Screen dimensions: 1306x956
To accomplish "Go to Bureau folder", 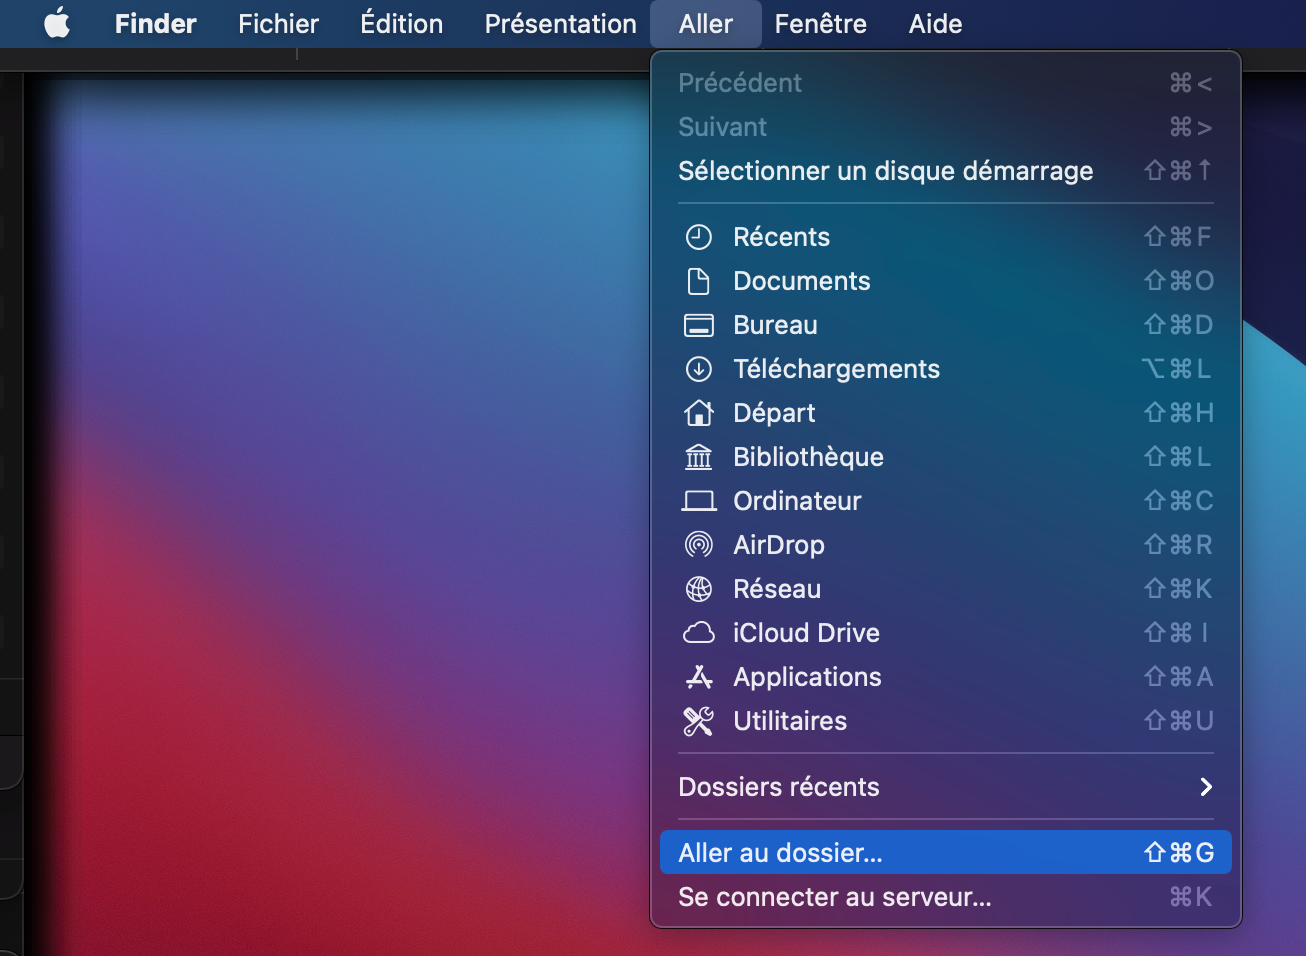I will click(946, 325).
